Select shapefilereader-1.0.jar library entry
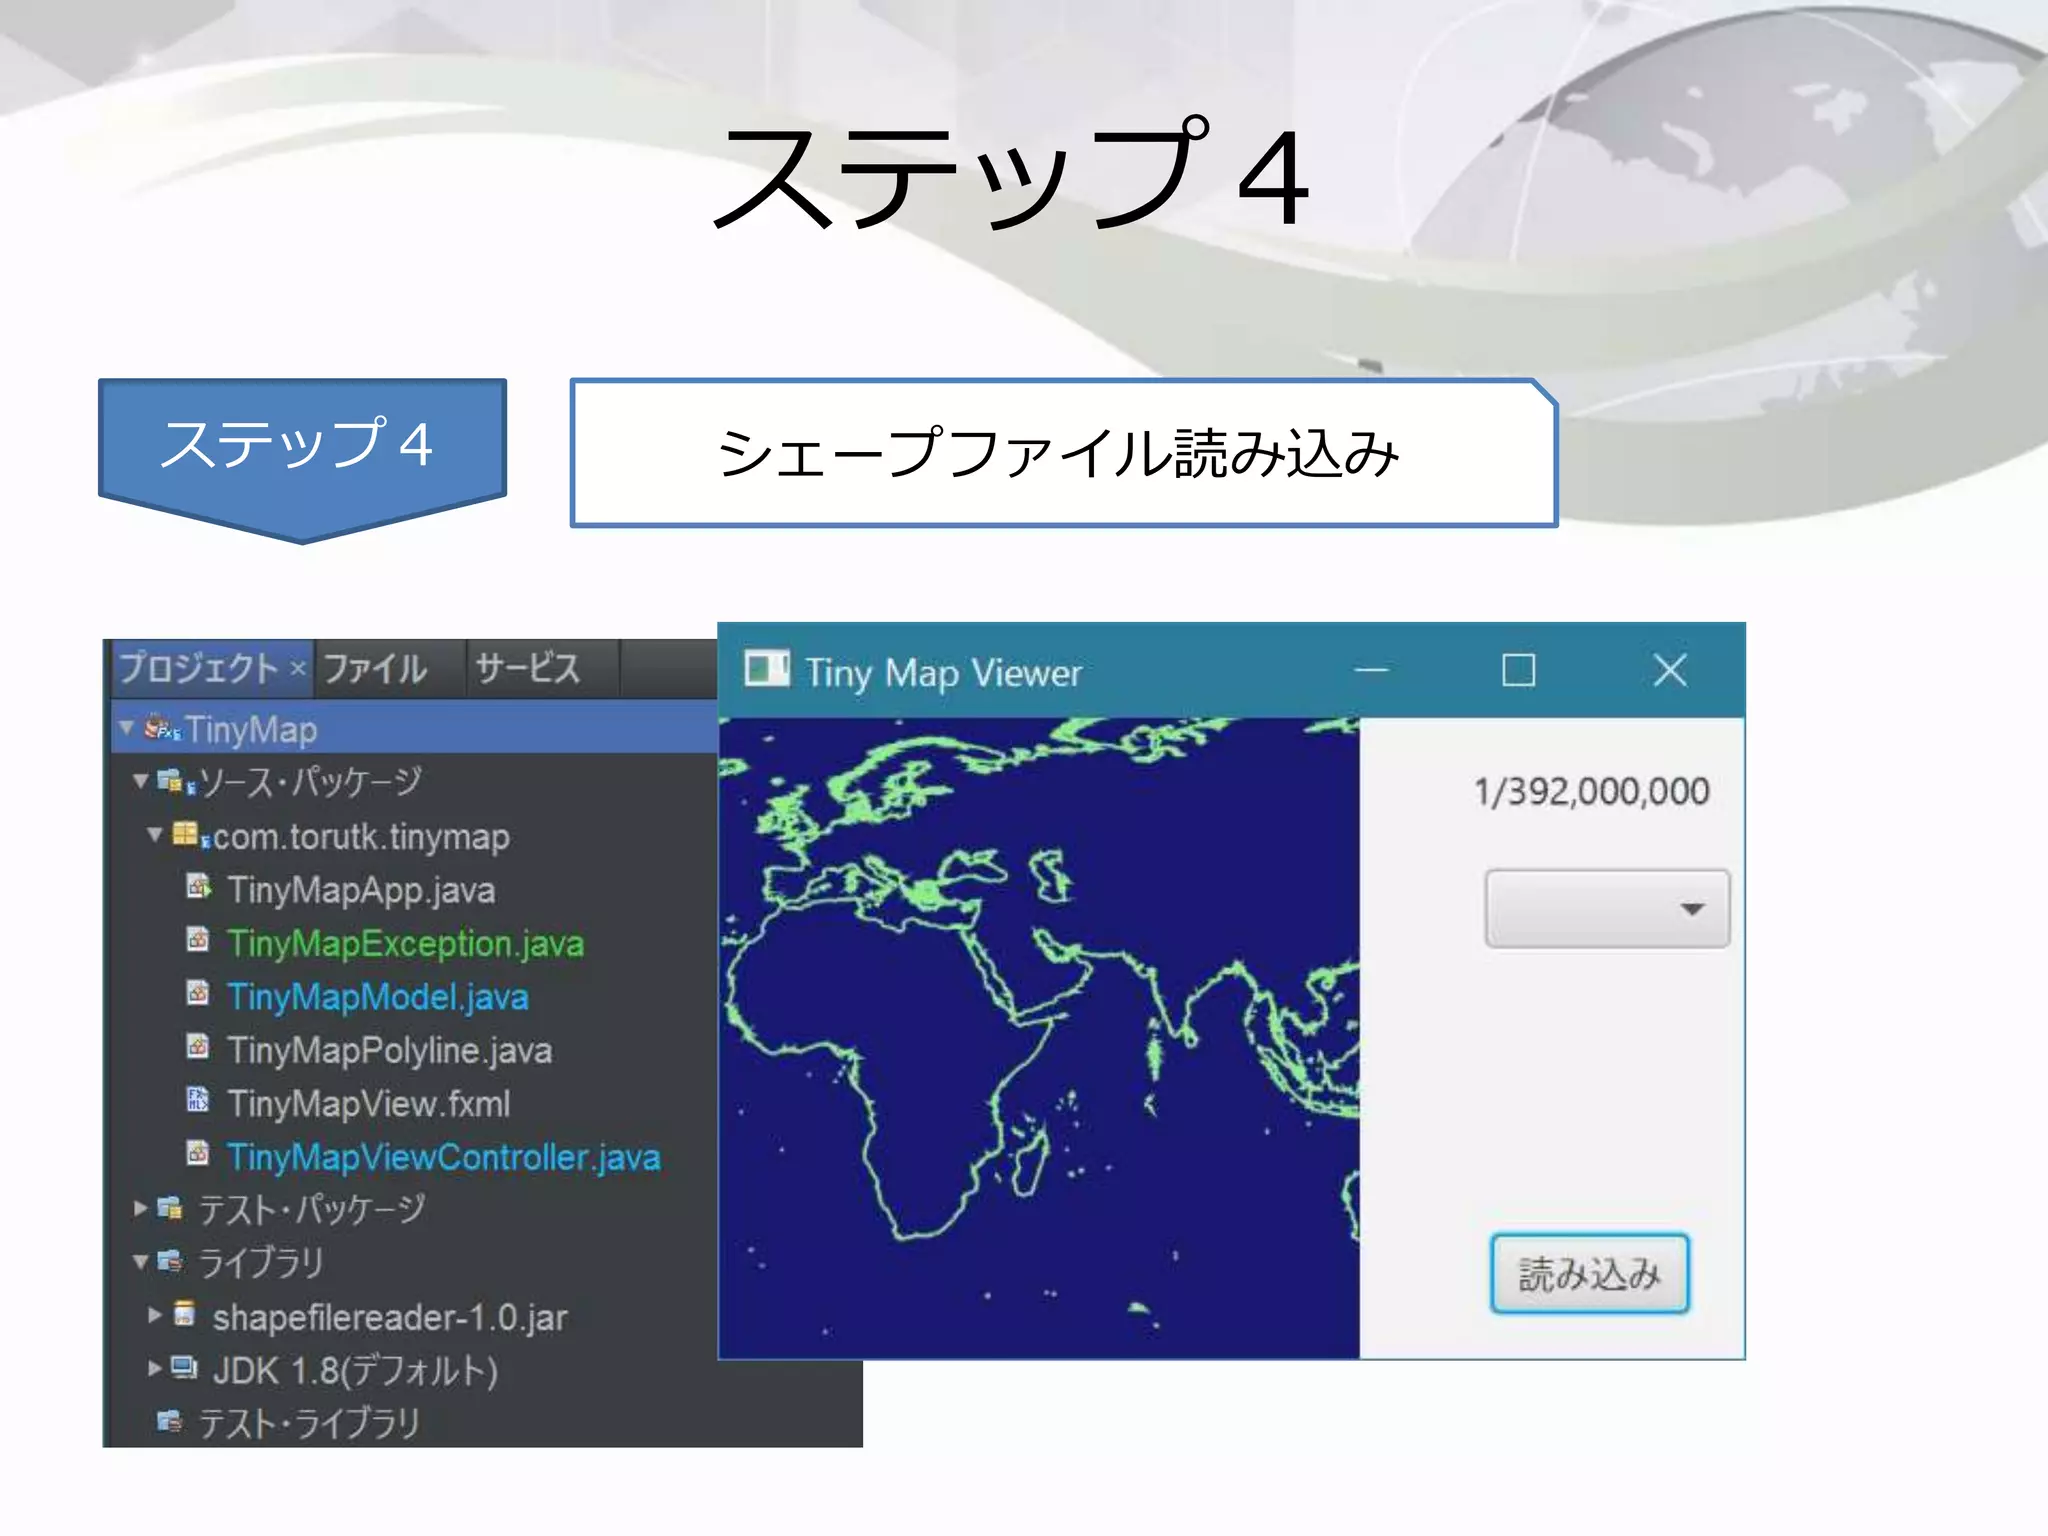 [390, 1316]
